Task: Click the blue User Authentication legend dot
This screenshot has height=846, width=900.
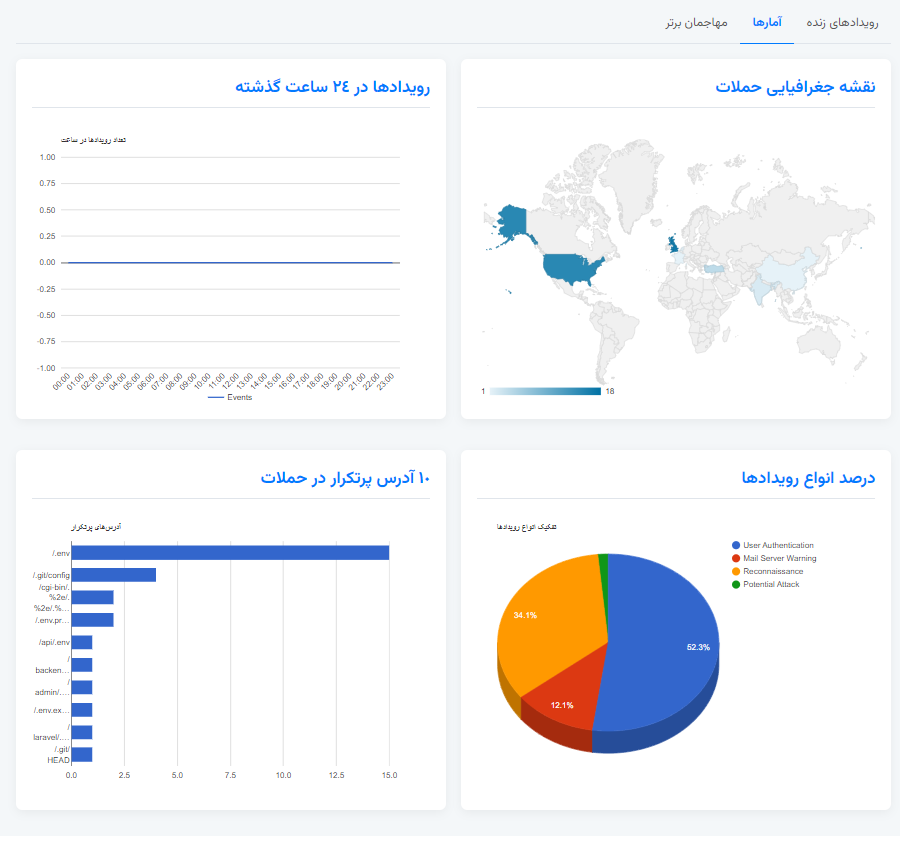Action: click(736, 545)
